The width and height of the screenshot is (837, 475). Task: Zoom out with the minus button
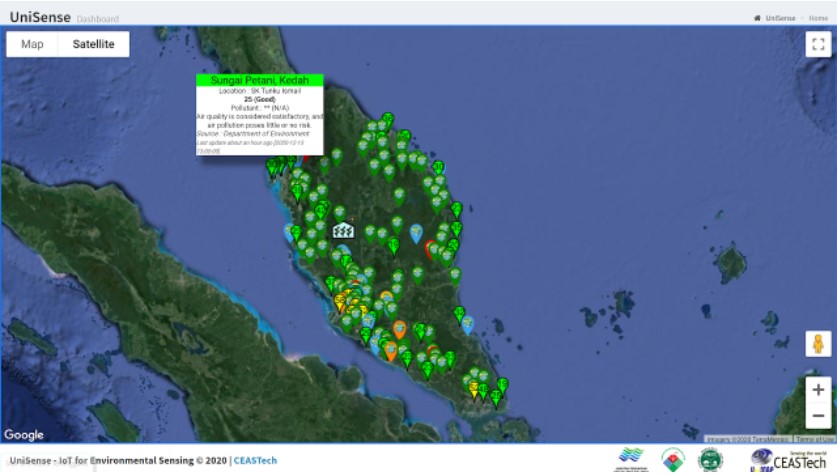coord(818,416)
